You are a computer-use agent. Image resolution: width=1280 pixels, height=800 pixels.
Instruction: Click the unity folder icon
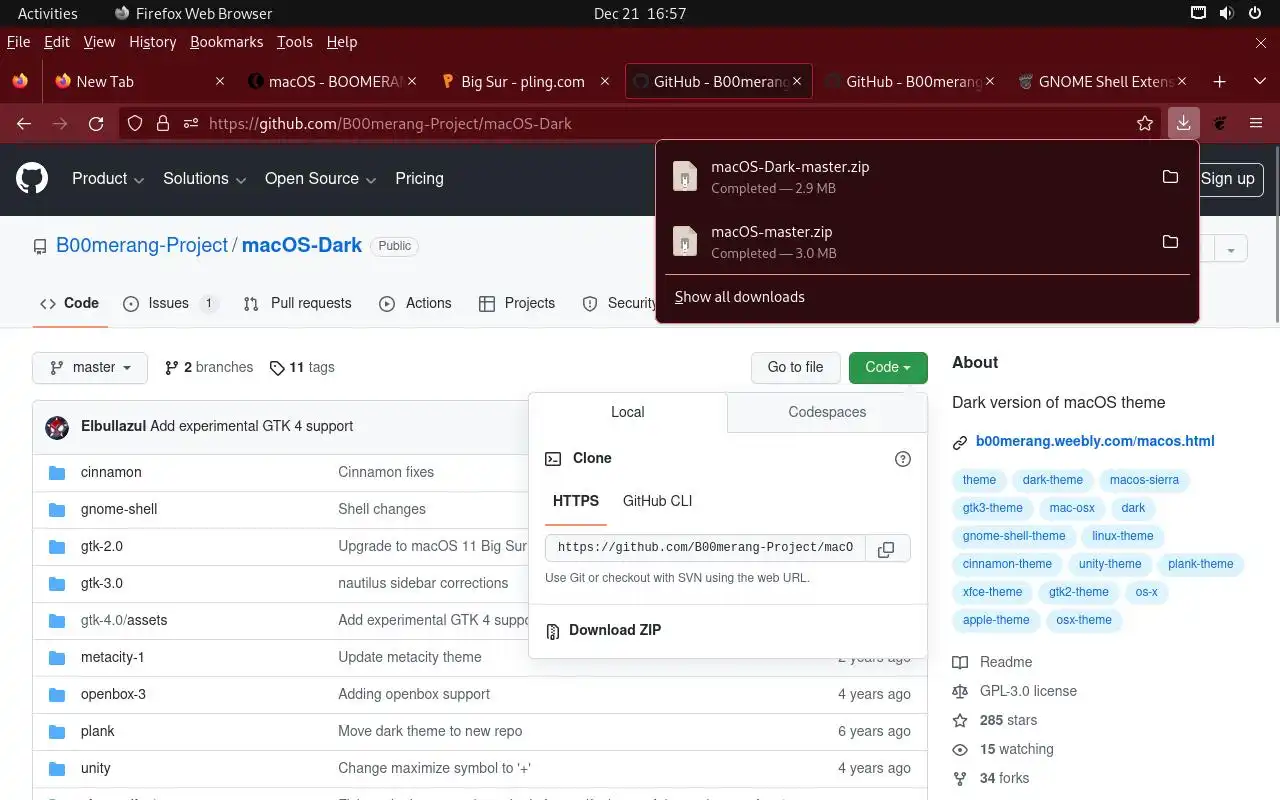coord(57,768)
